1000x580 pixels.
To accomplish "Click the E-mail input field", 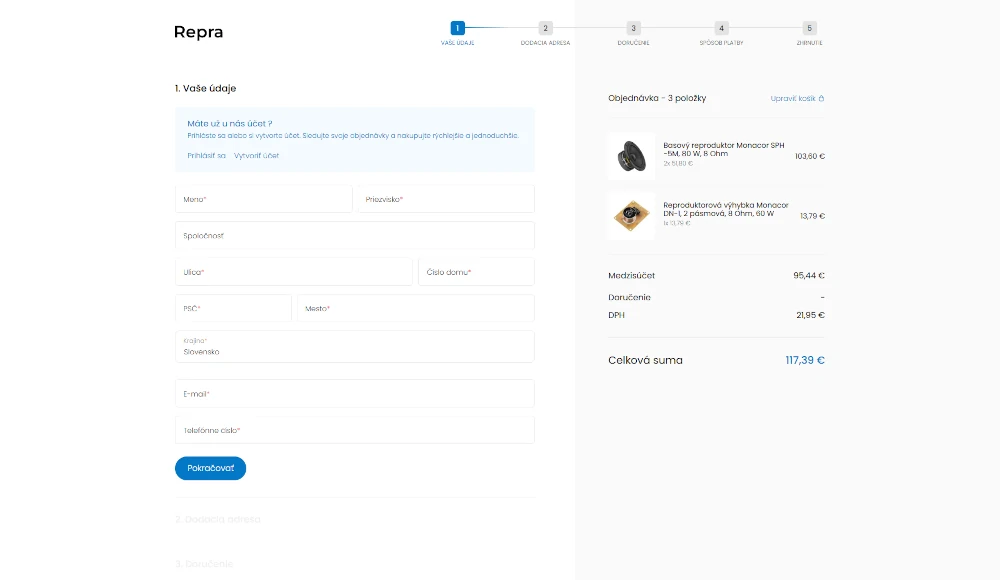I will coord(355,393).
